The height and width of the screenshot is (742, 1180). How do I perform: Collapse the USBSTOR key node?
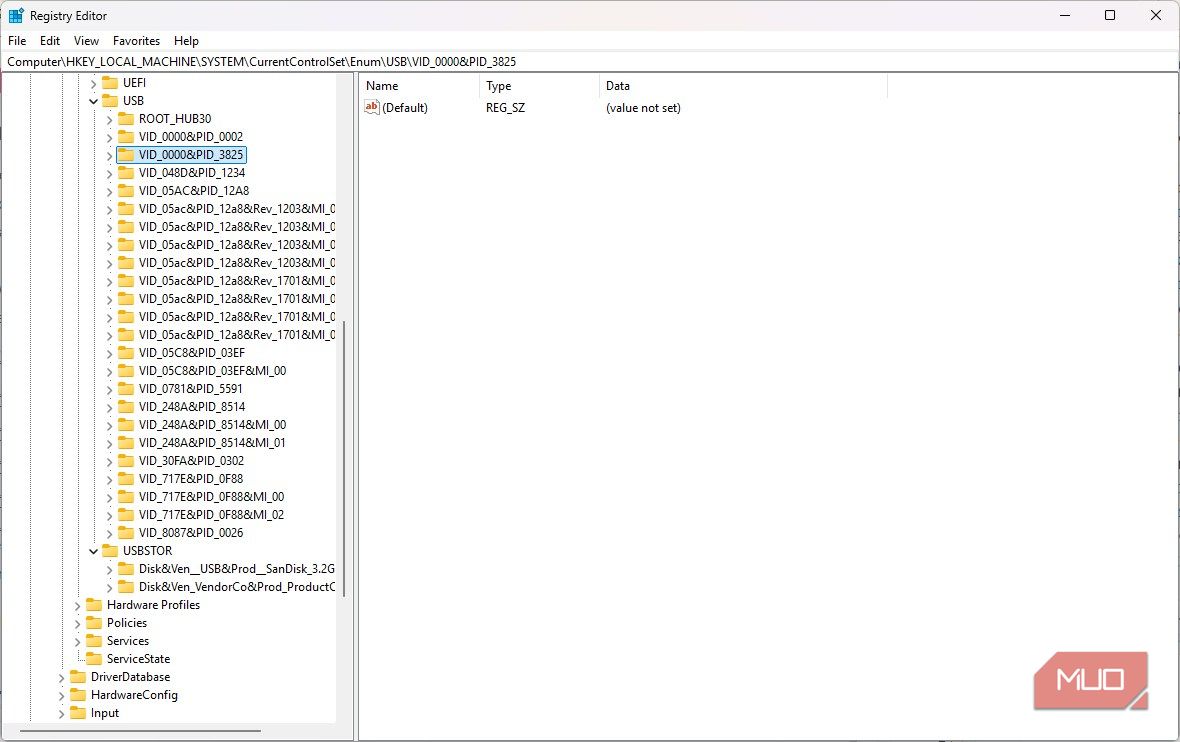[x=93, y=551]
